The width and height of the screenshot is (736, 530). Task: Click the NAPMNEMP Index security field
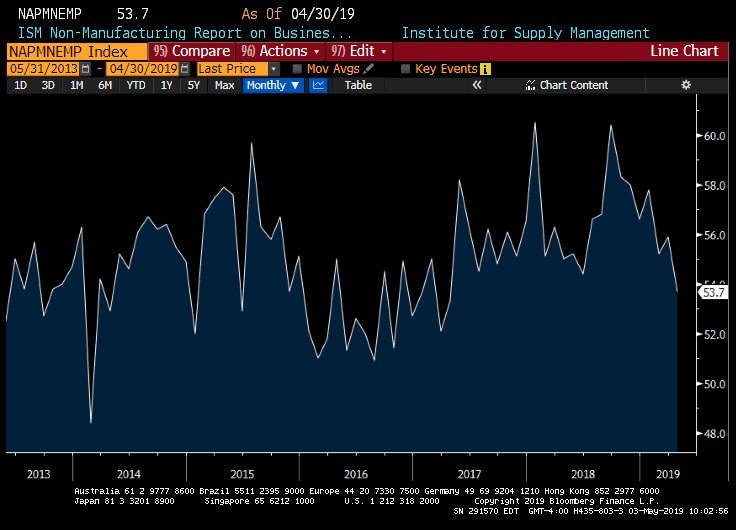click(x=77, y=52)
